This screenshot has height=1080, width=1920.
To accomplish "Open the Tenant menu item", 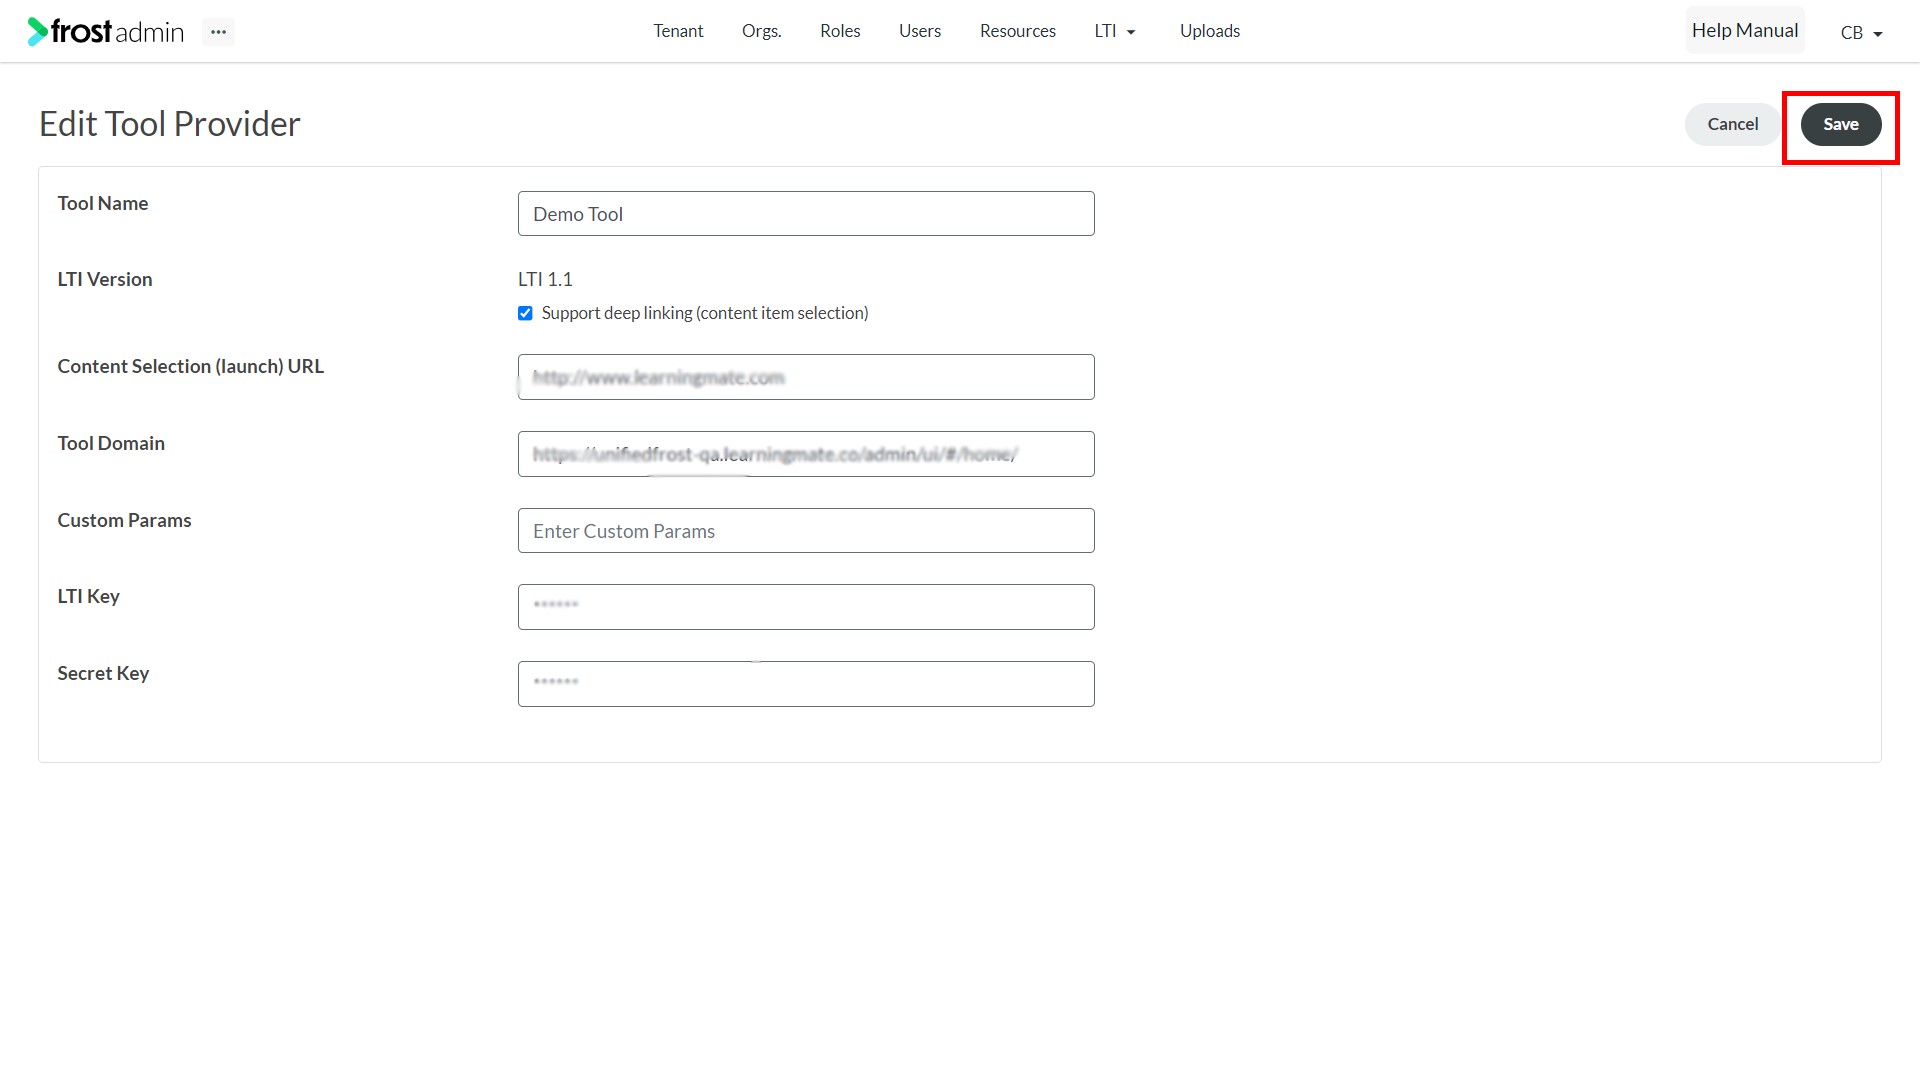I will pos(678,31).
